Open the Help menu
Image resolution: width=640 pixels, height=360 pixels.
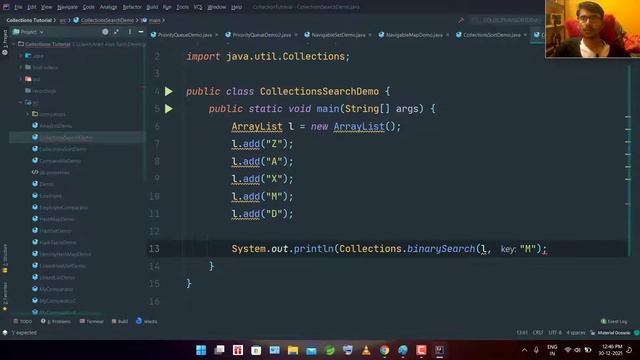coord(236,7)
